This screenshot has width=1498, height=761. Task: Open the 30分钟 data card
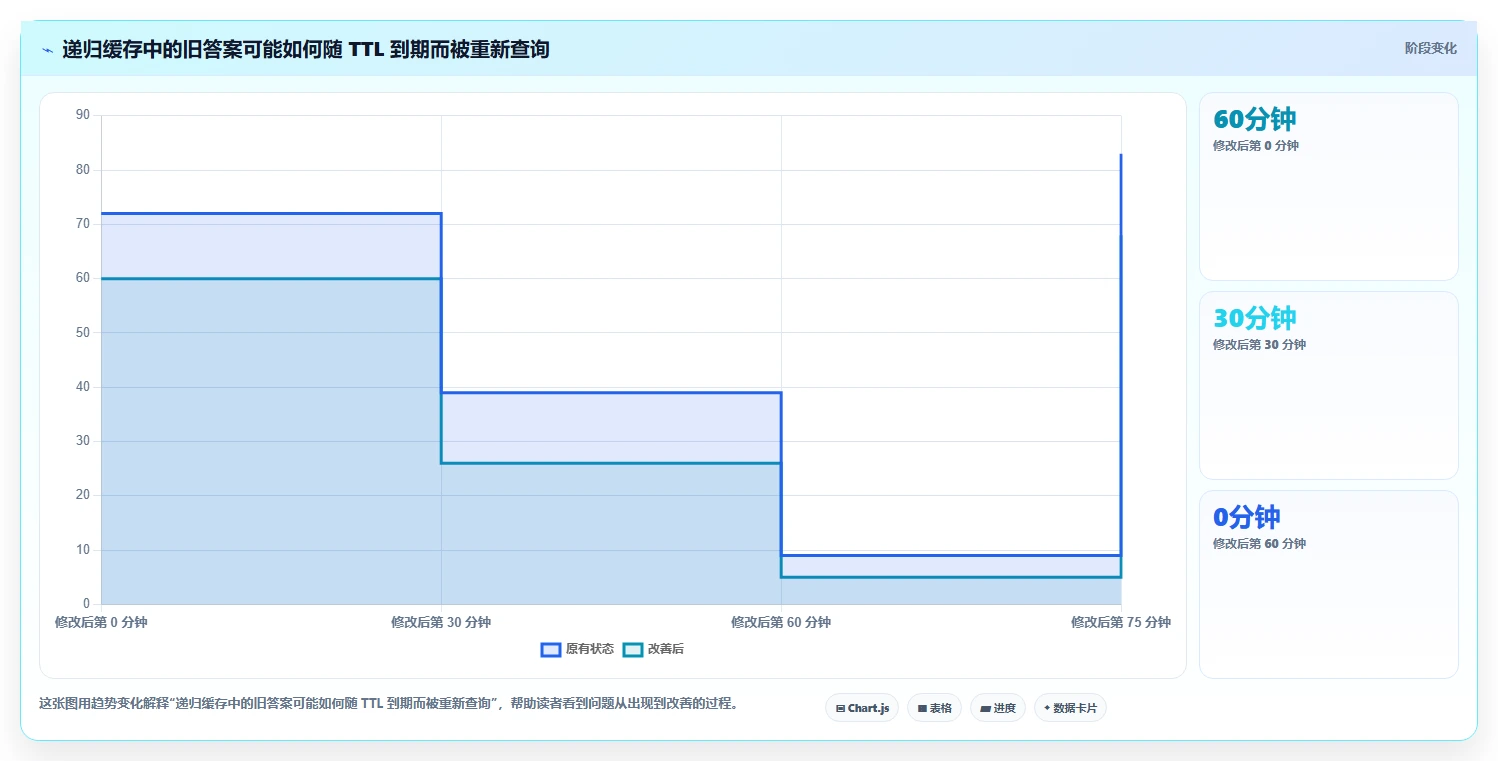1328,385
